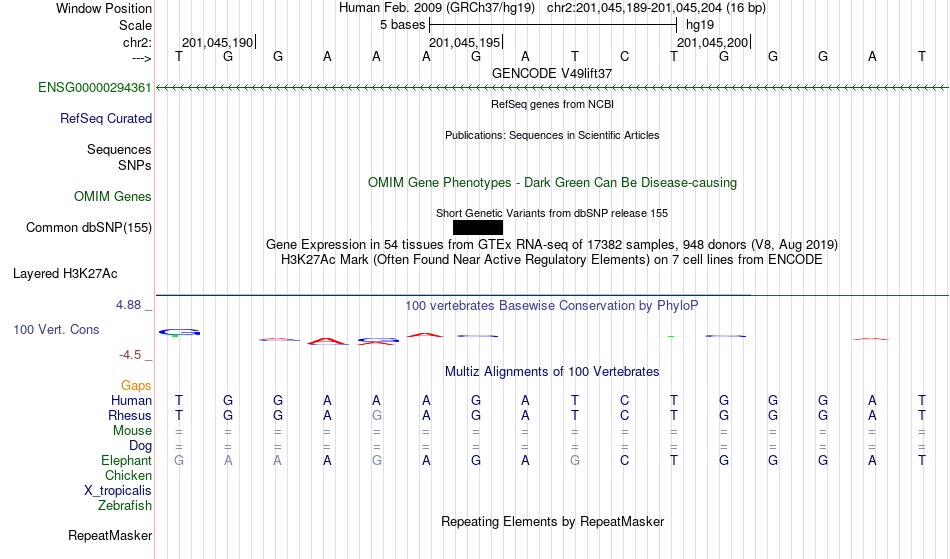Click the blue G PhyloP logo letter
This screenshot has width=950, height=559.
[179, 332]
